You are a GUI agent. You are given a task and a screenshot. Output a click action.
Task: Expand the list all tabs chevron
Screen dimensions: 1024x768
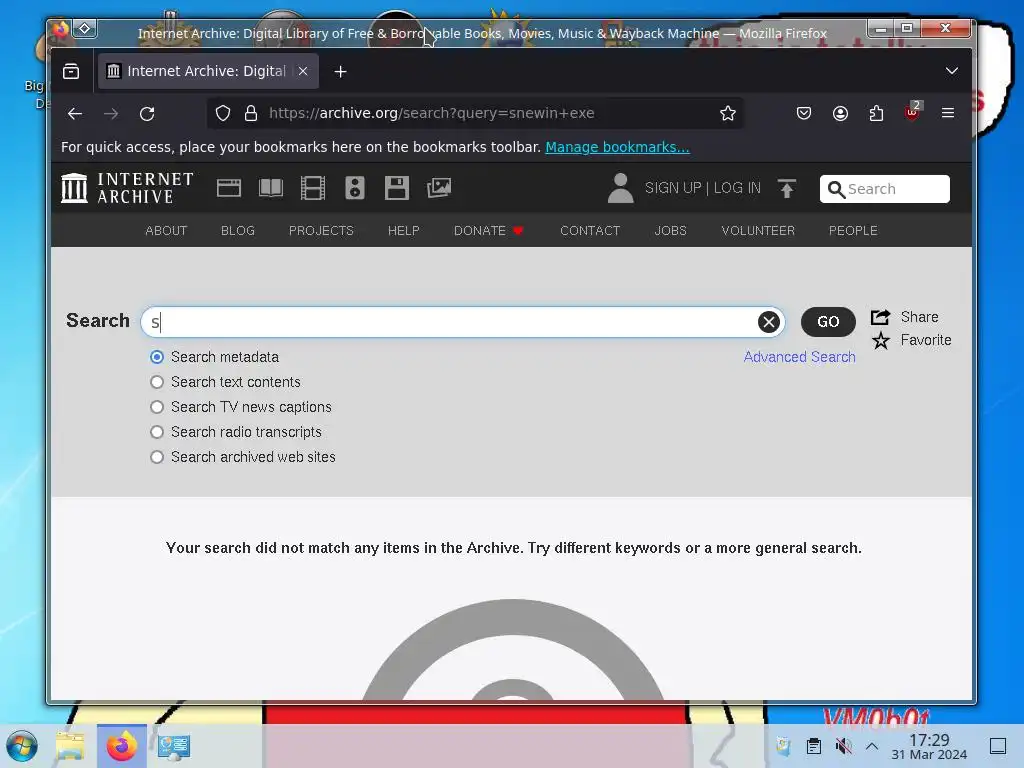click(952, 71)
